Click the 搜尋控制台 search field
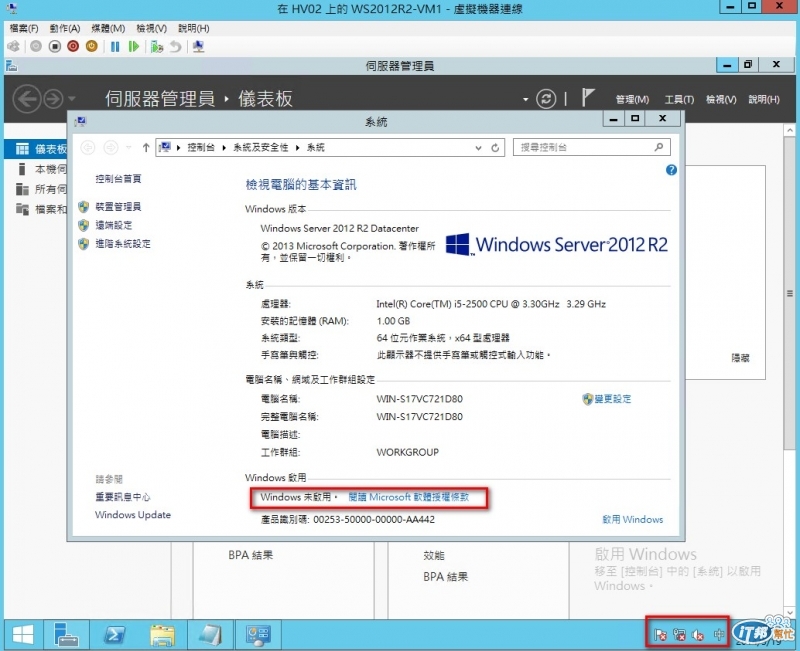This screenshot has width=800, height=651. pos(584,147)
